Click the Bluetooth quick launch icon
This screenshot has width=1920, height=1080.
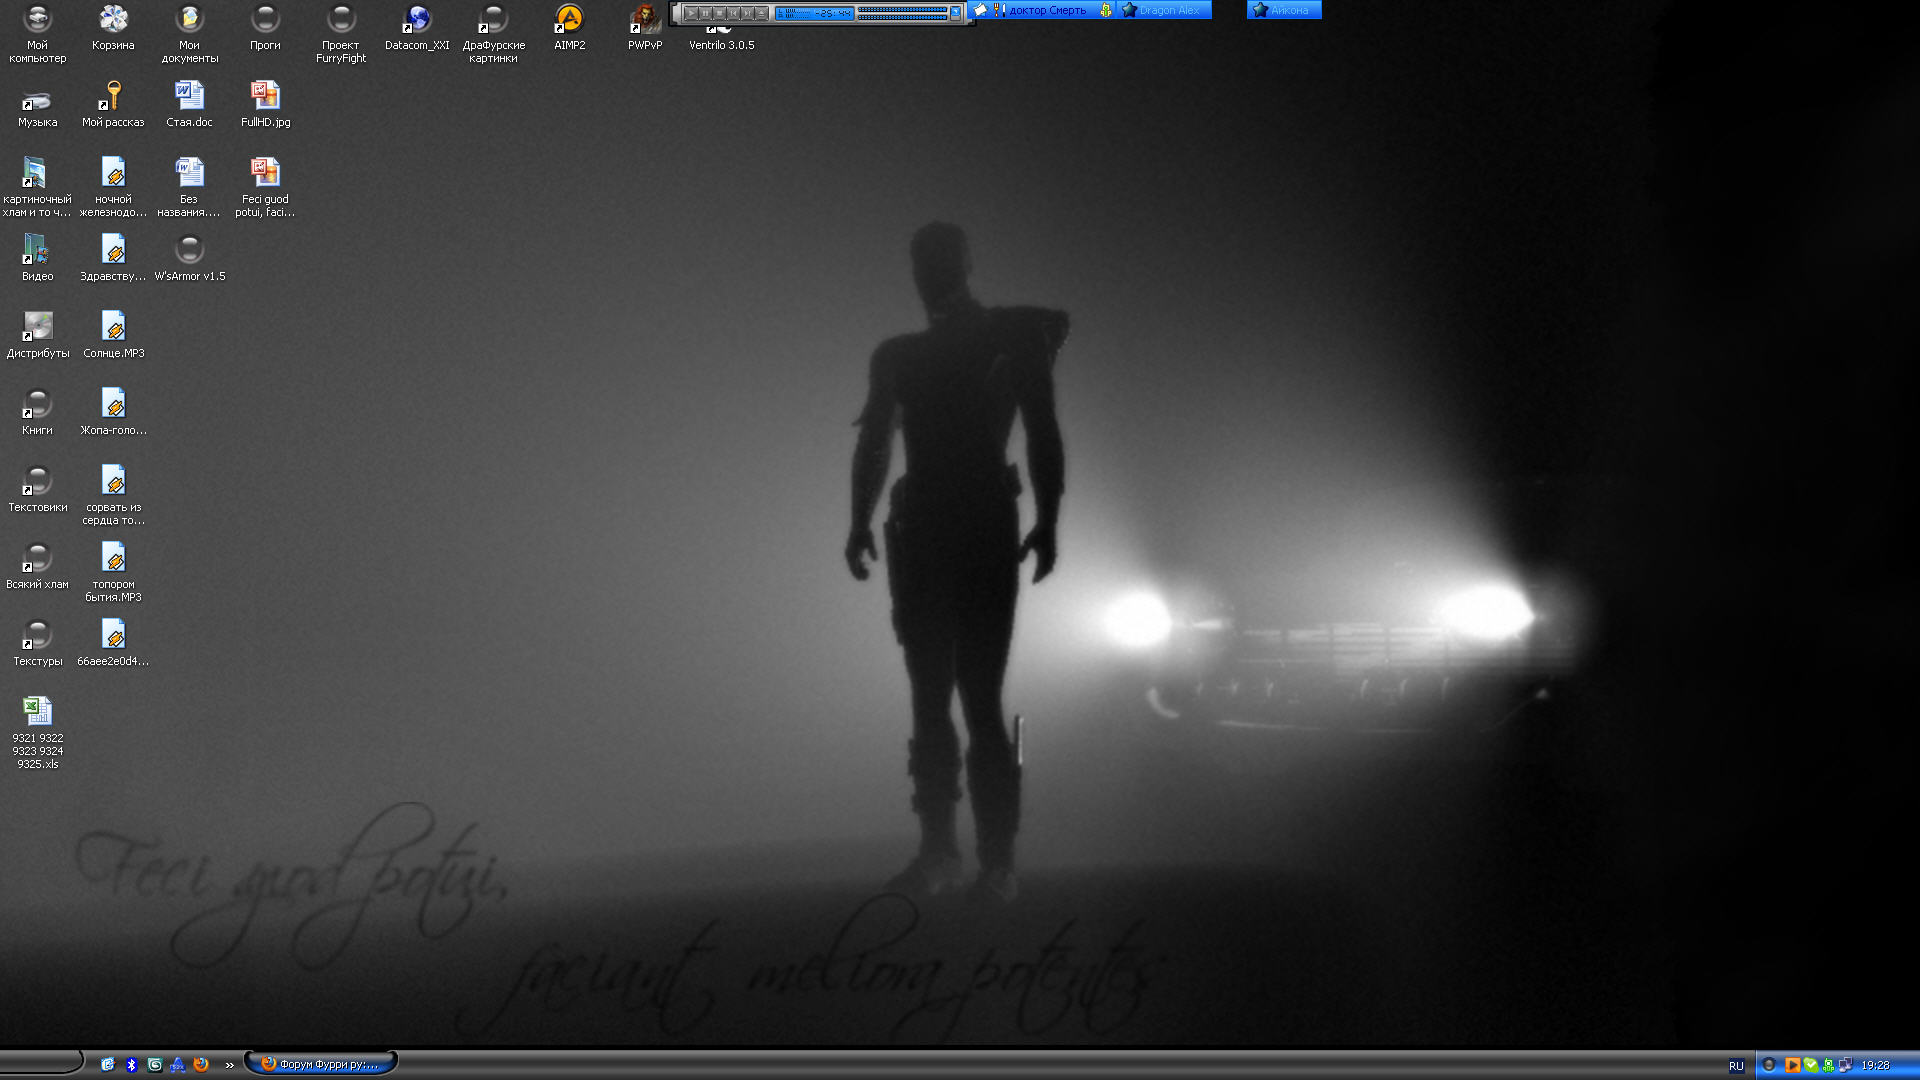coord(131,1065)
